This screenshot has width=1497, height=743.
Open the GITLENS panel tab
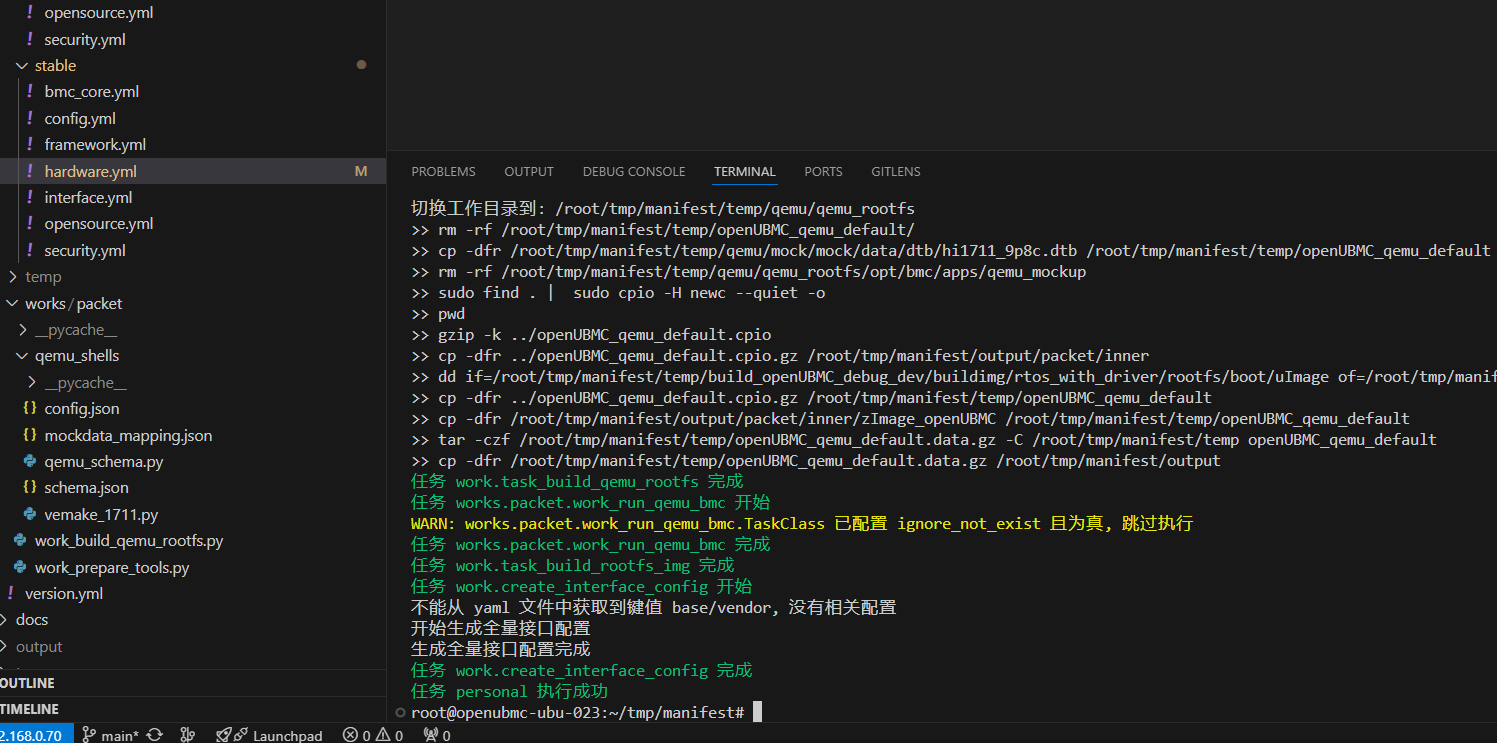[x=895, y=172]
